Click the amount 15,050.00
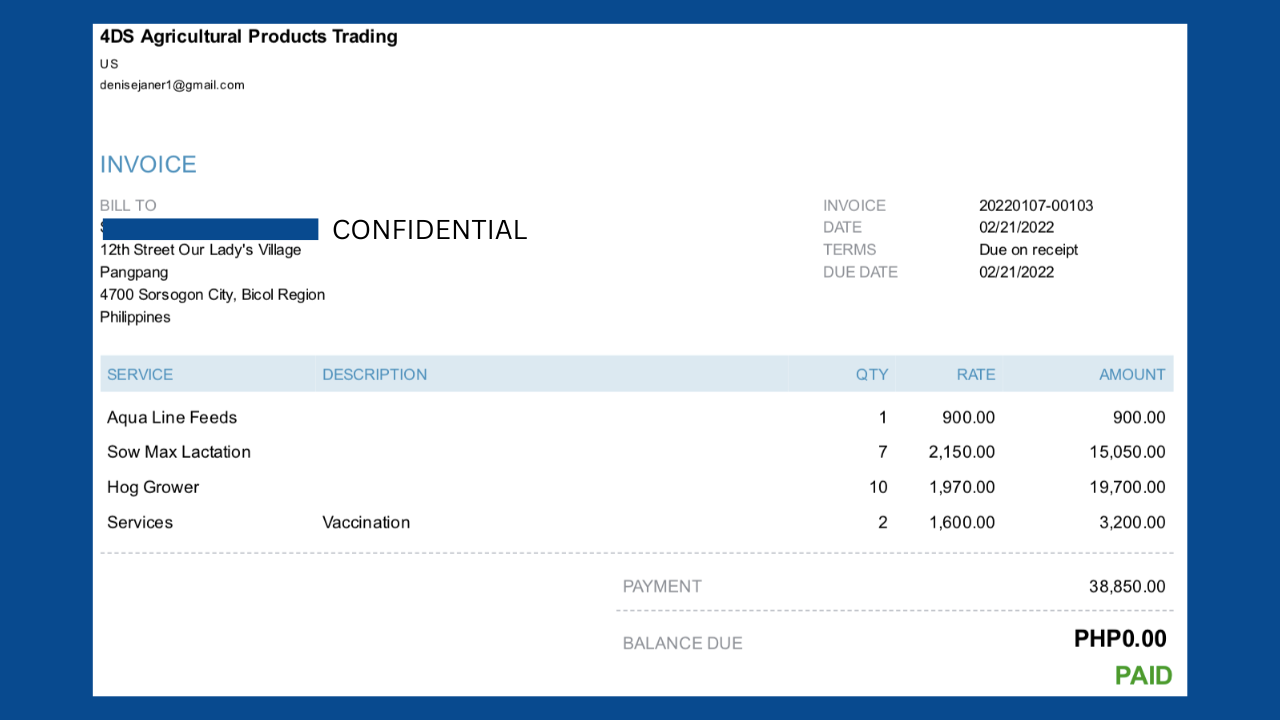Viewport: 1280px width, 720px height. tap(1127, 452)
